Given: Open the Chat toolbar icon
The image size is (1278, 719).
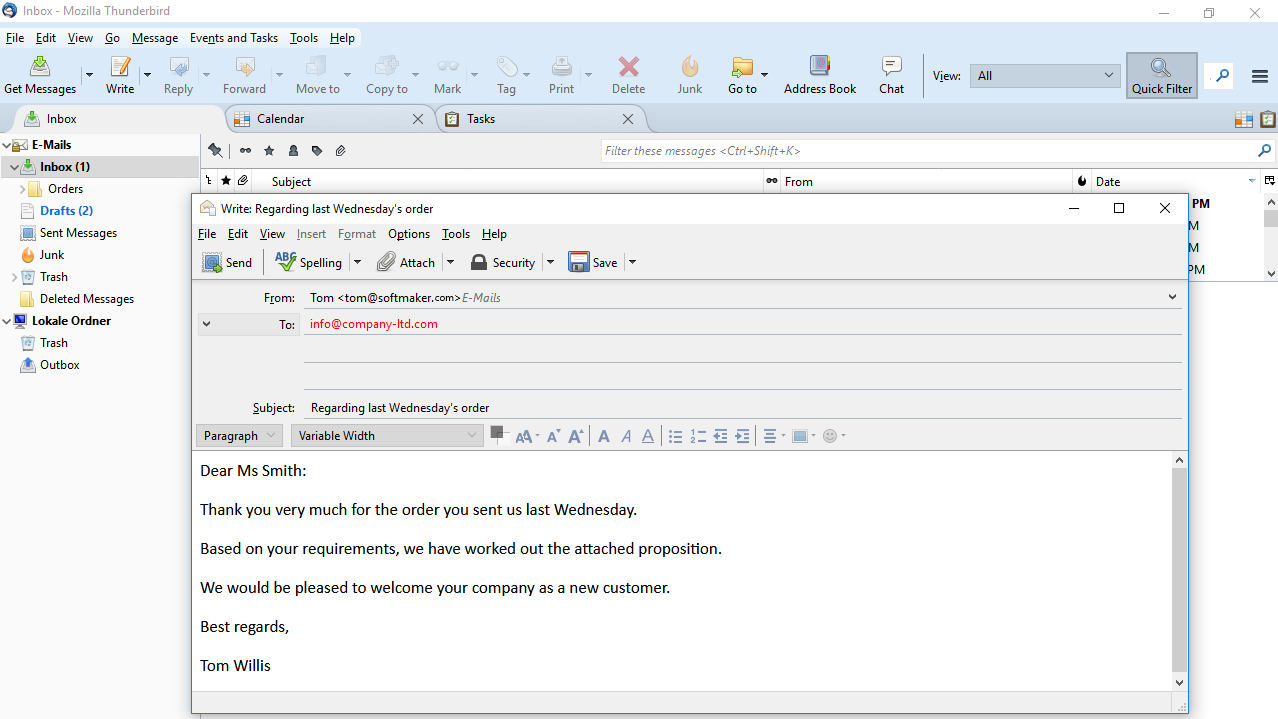Looking at the screenshot, I should (891, 66).
